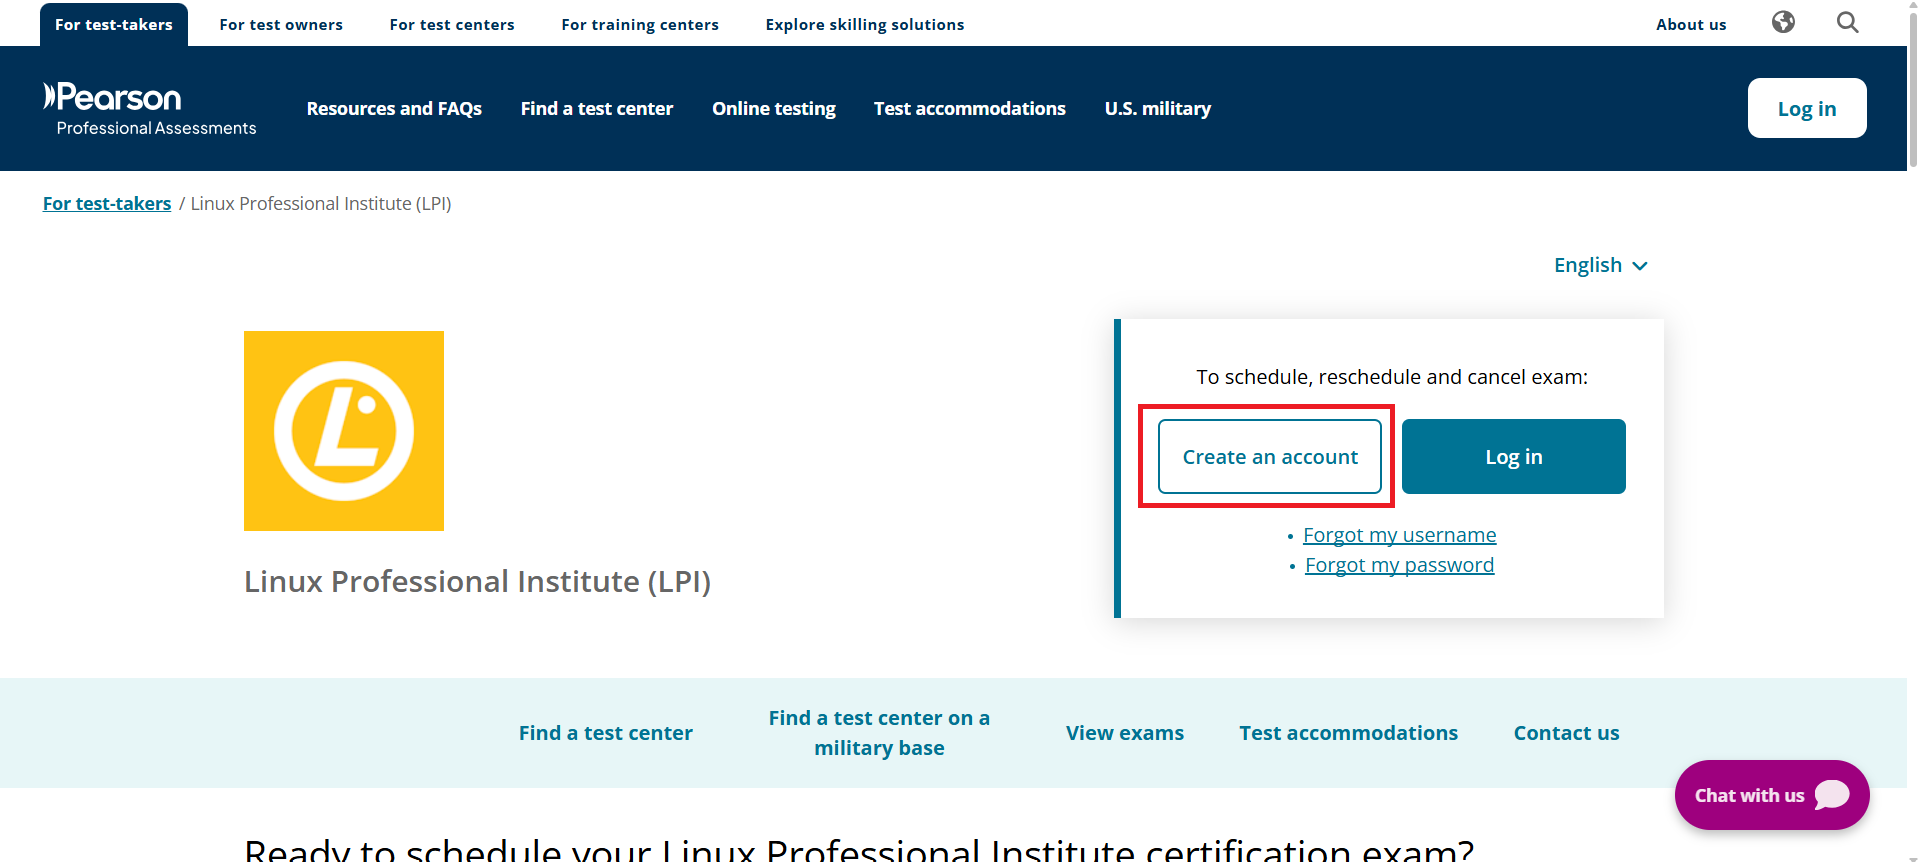Click the Pearson Professional Assessments logo
This screenshot has width=1918, height=862.
[x=150, y=109]
